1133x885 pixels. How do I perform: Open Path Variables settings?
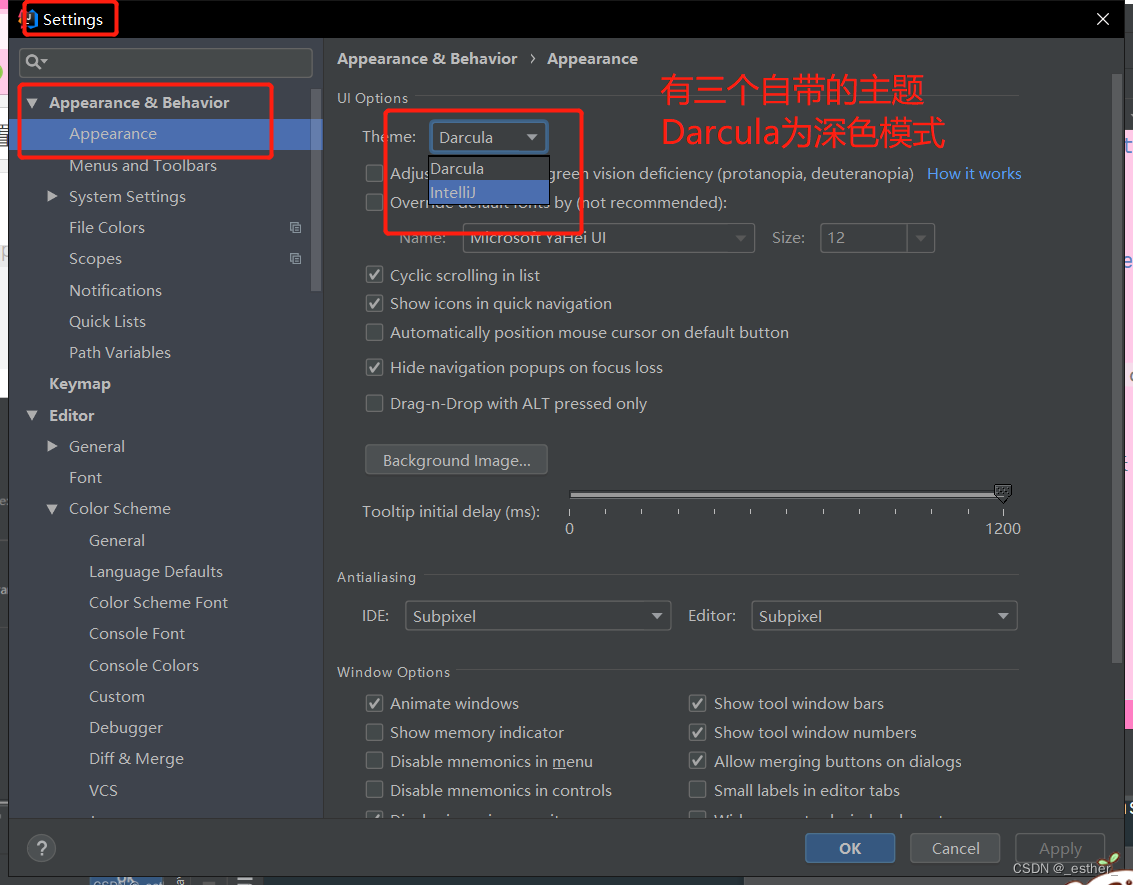tap(120, 353)
